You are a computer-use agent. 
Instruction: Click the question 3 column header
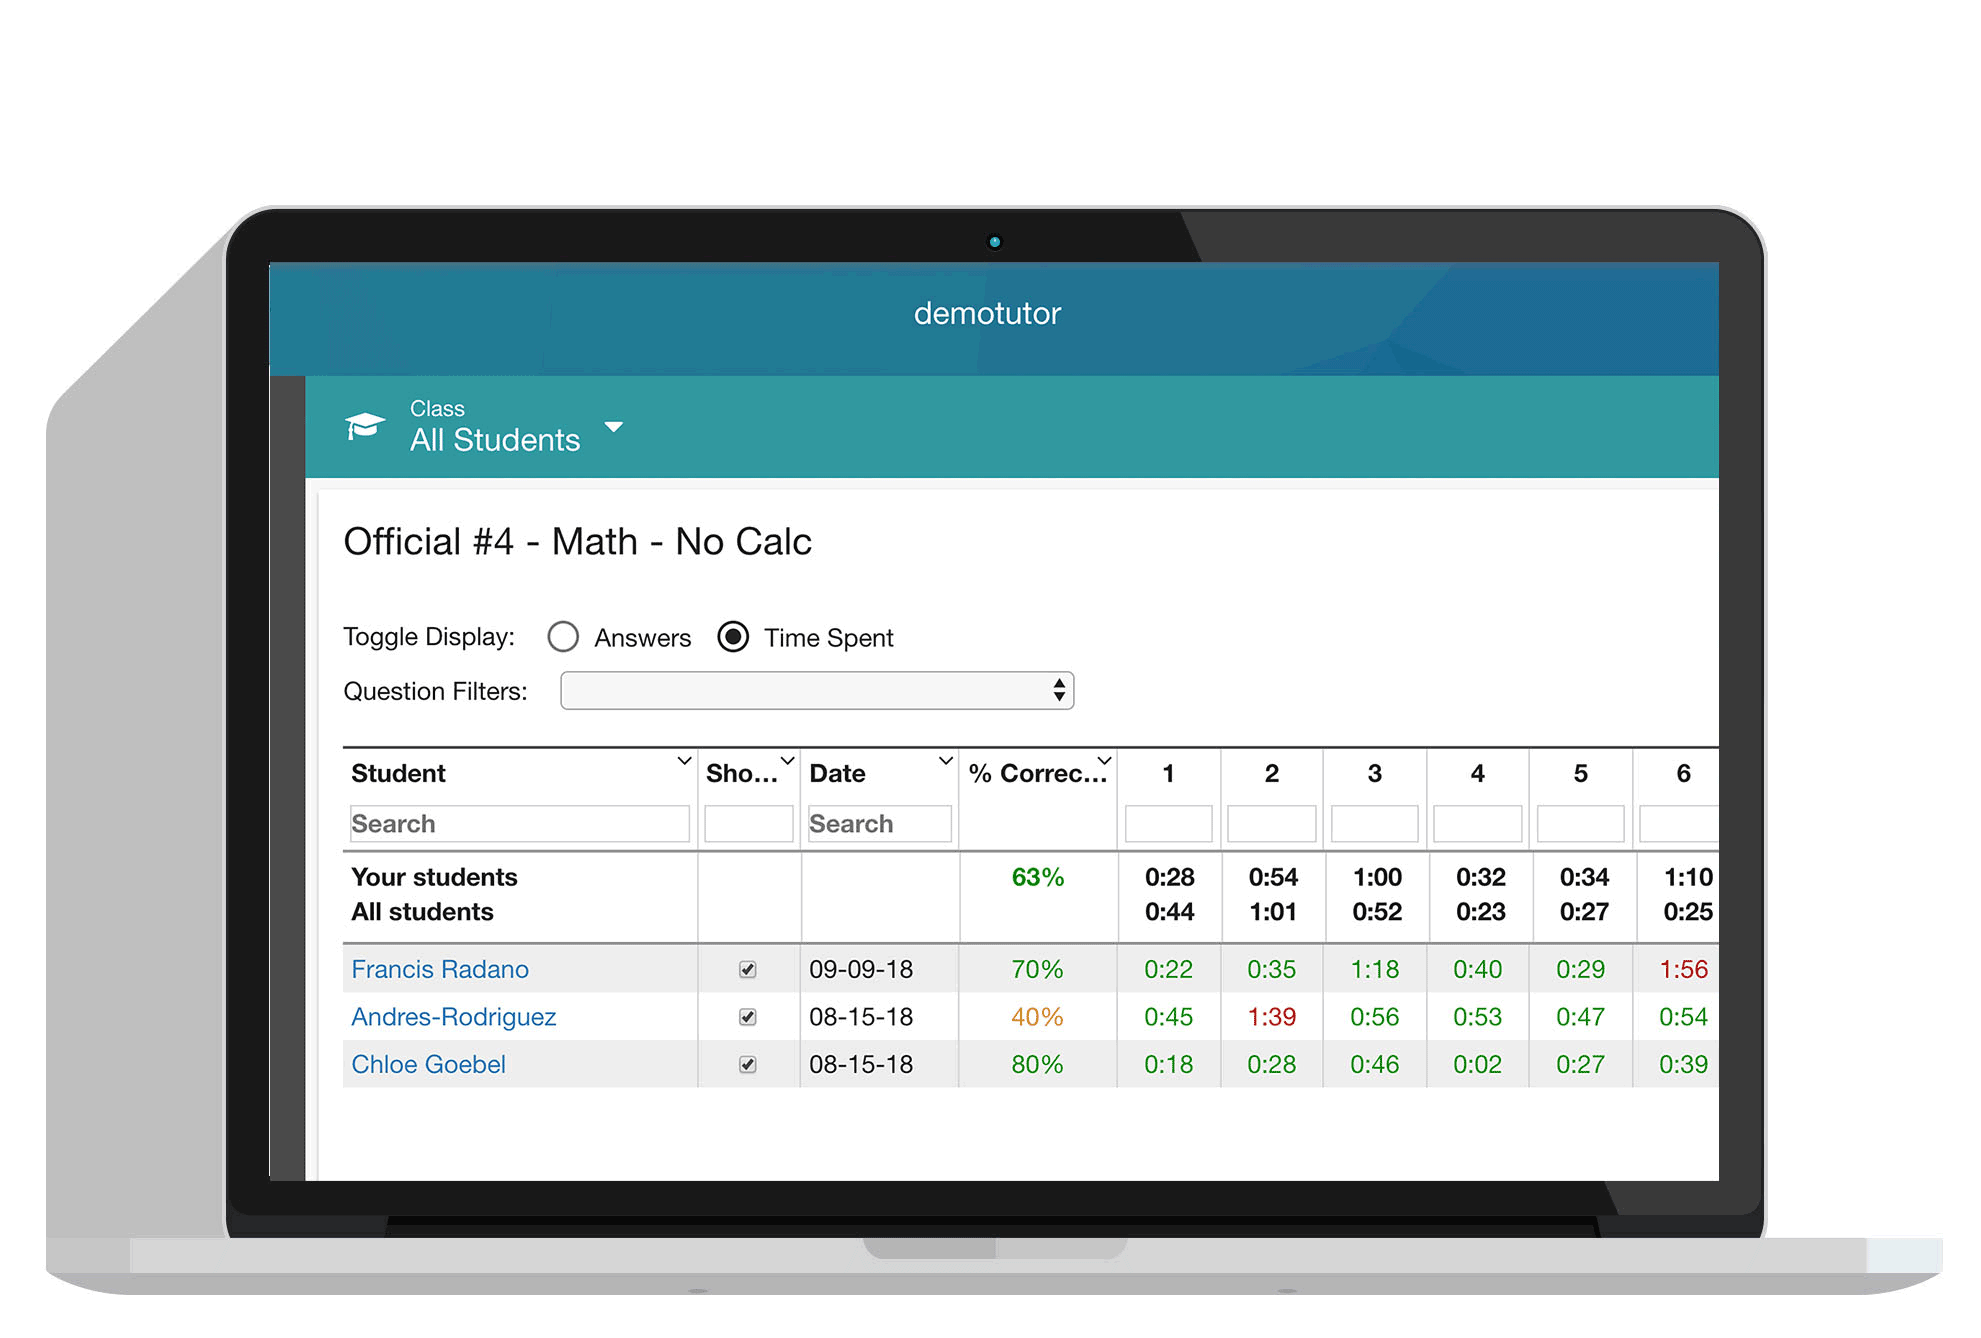[x=1374, y=773]
